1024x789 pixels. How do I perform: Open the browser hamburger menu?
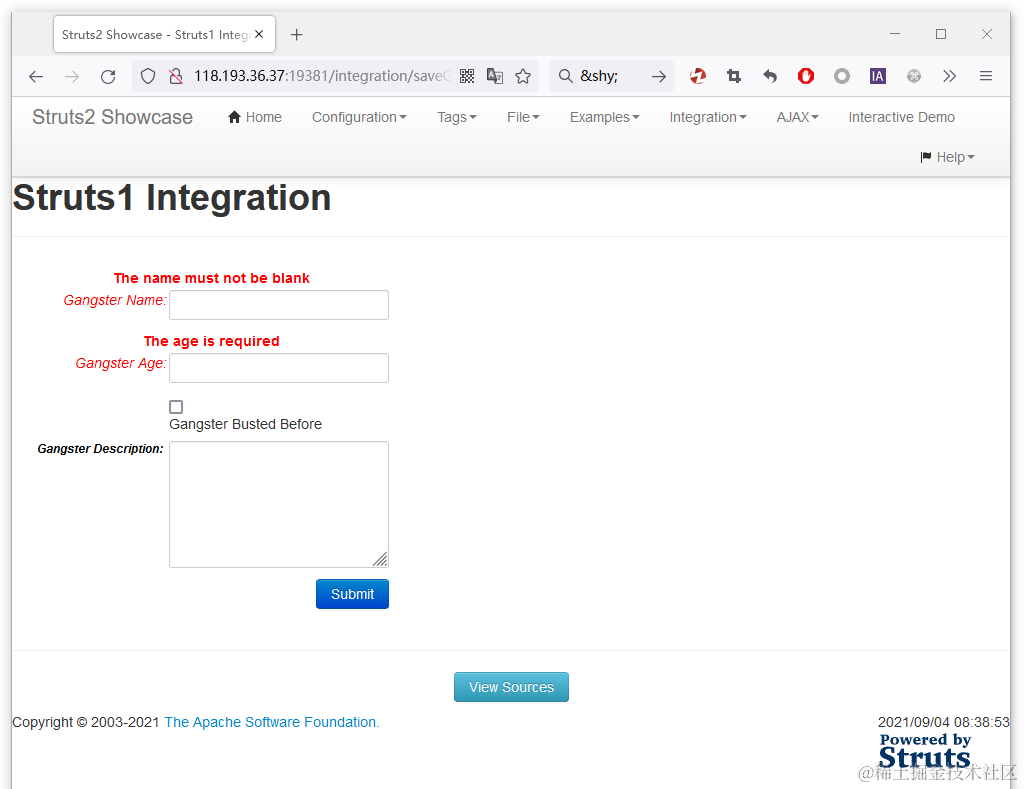(x=986, y=76)
